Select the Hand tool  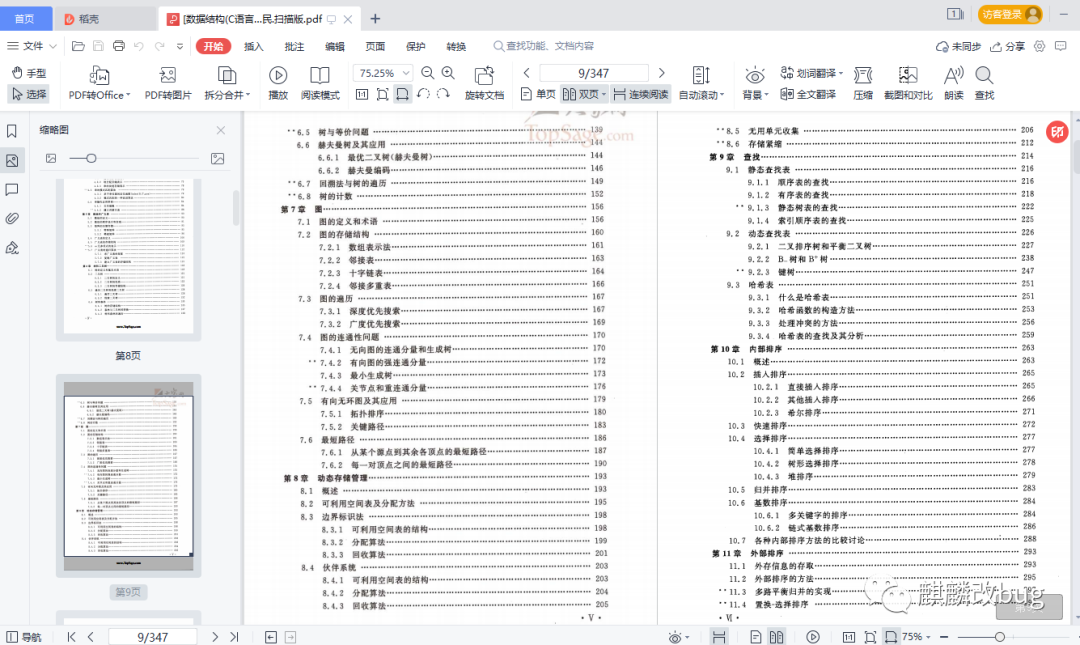pyautogui.click(x=29, y=73)
